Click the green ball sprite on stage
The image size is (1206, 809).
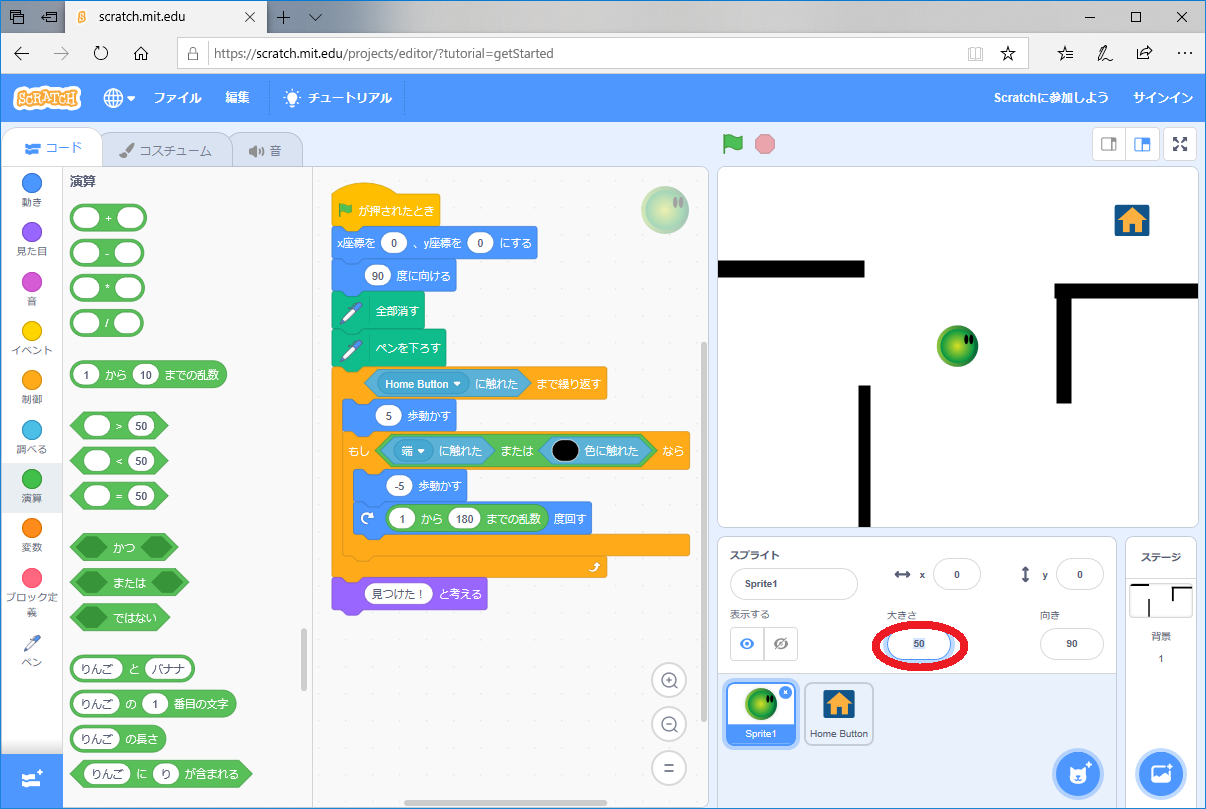(958, 346)
